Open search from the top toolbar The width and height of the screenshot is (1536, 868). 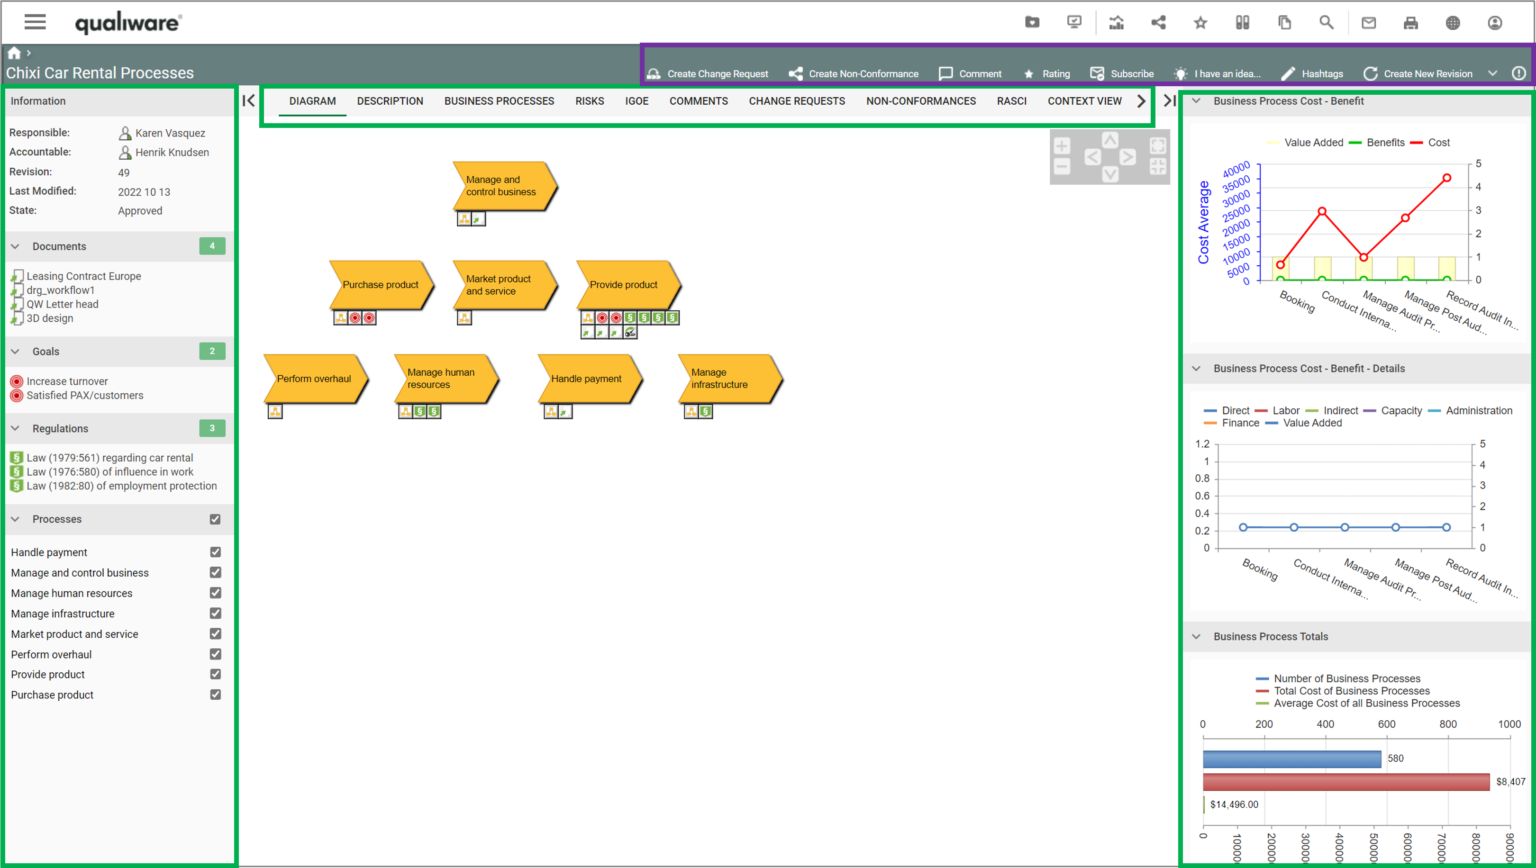(x=1326, y=22)
